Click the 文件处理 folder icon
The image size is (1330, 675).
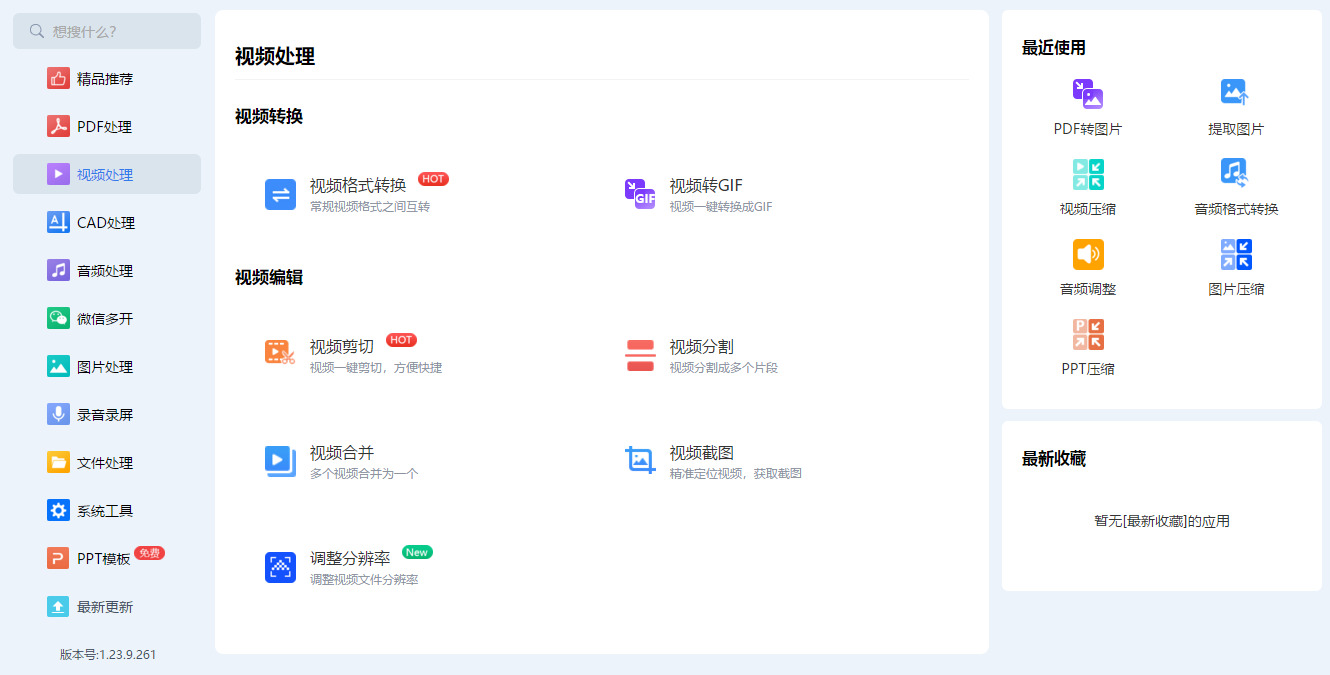pyautogui.click(x=58, y=463)
